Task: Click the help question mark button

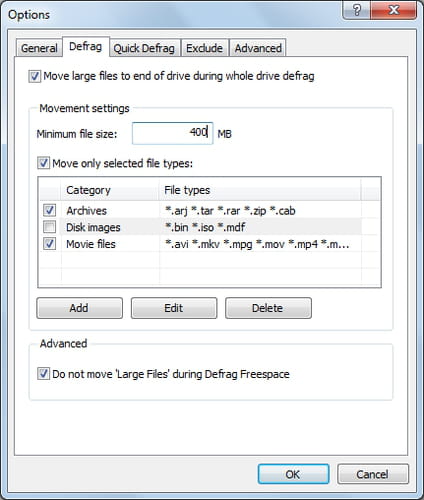Action: point(357,10)
